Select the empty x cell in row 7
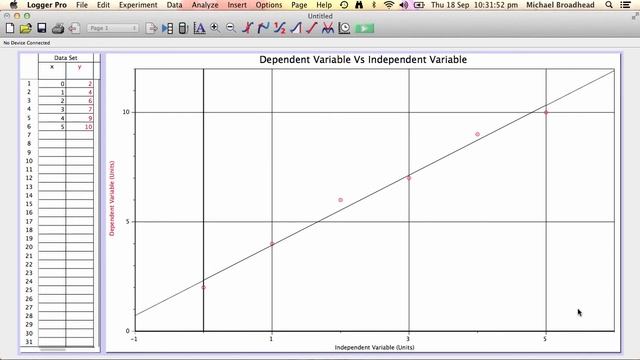The image size is (640, 360). [52, 135]
